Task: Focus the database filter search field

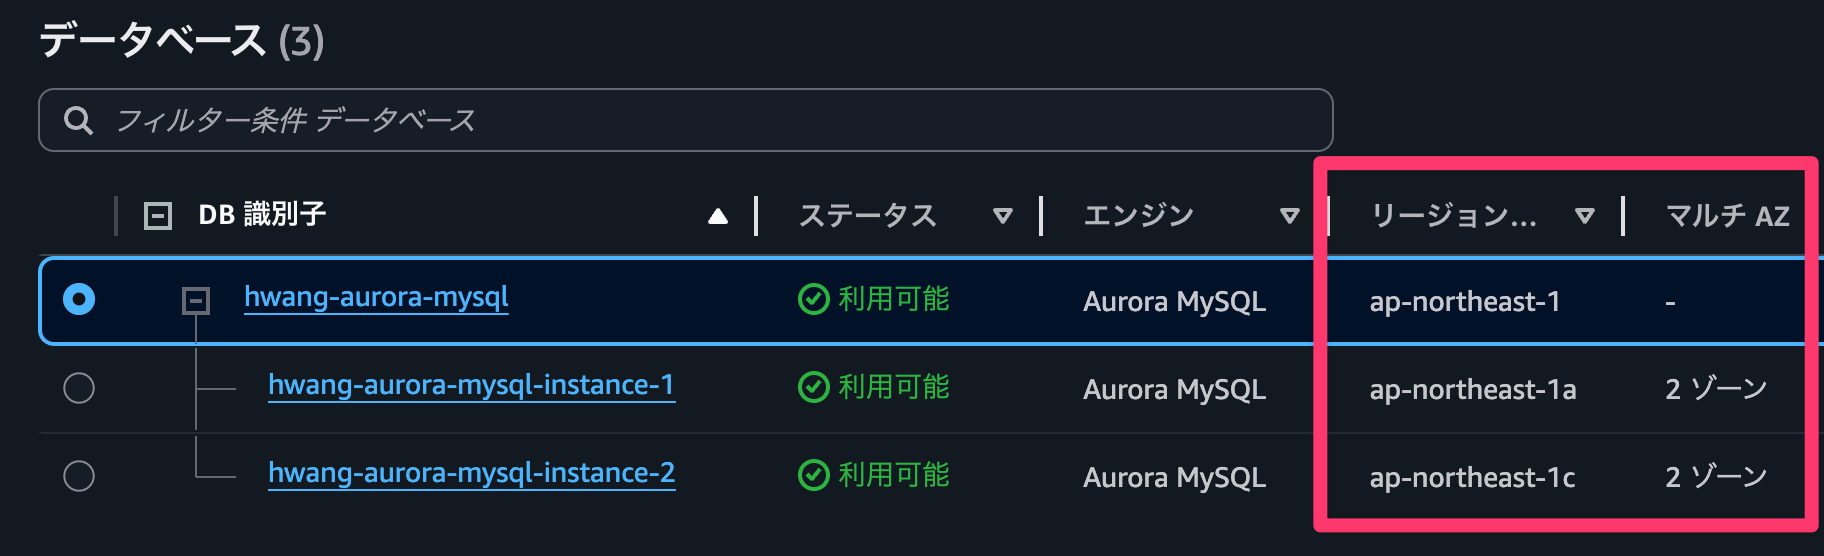Action: click(700, 121)
